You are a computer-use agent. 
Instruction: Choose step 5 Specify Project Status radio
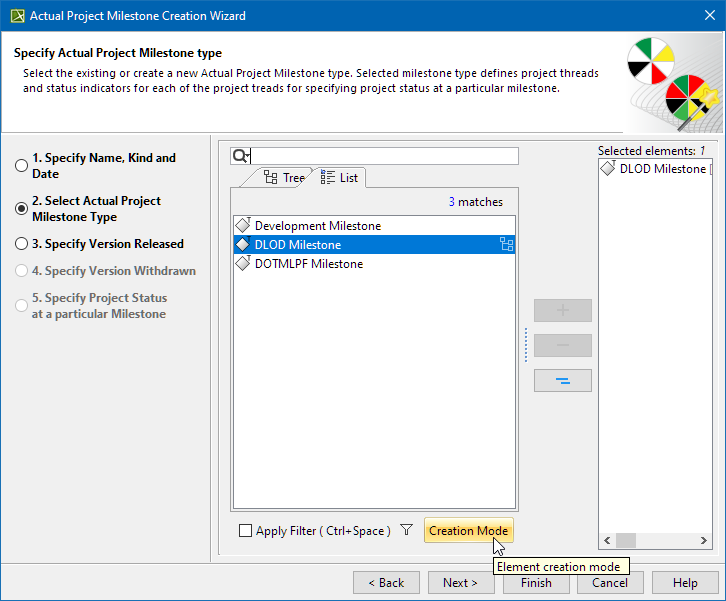(21, 306)
